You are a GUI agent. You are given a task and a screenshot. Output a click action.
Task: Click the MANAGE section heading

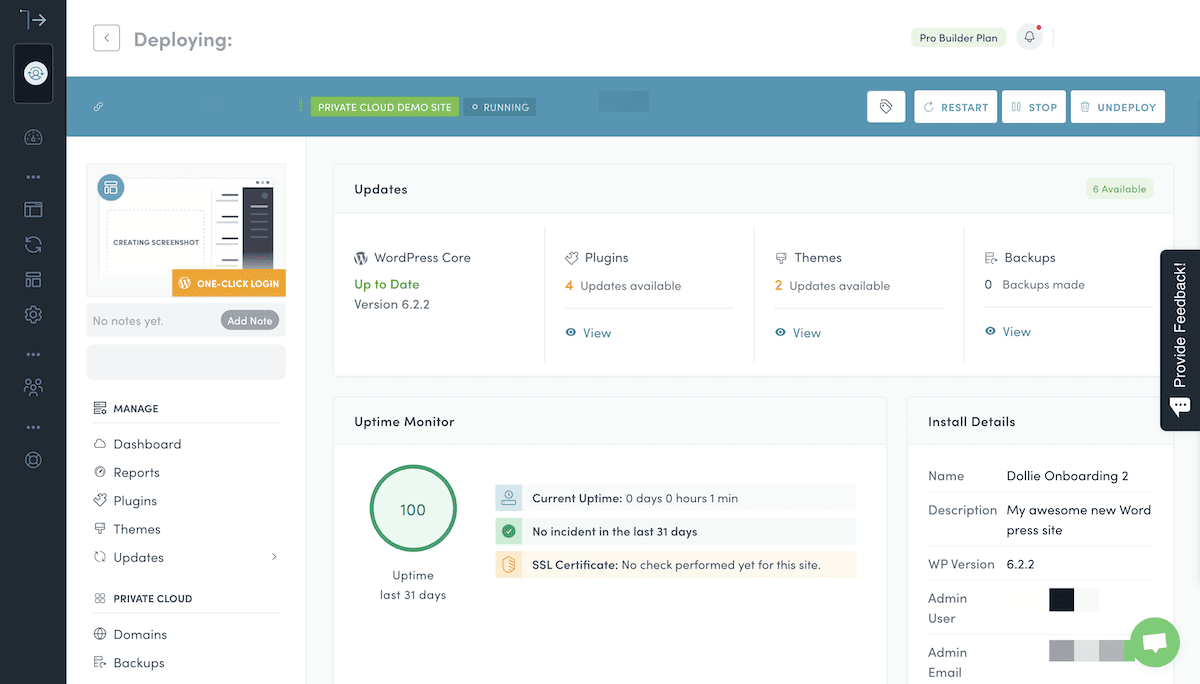pos(136,409)
